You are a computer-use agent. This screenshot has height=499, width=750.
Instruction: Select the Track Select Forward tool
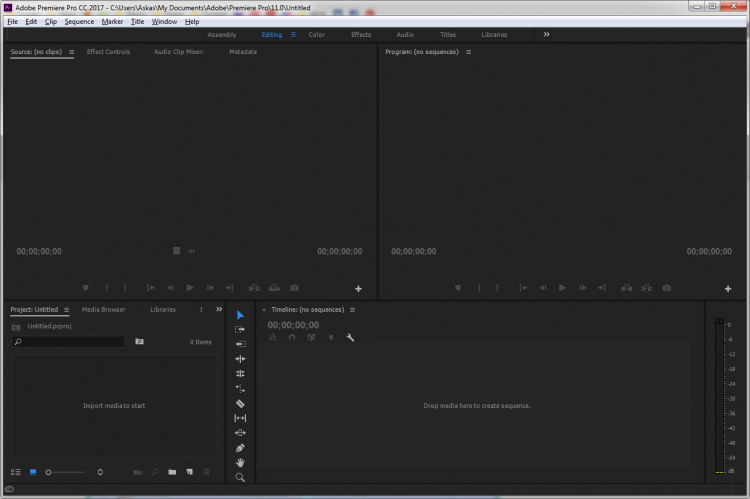[x=240, y=329]
